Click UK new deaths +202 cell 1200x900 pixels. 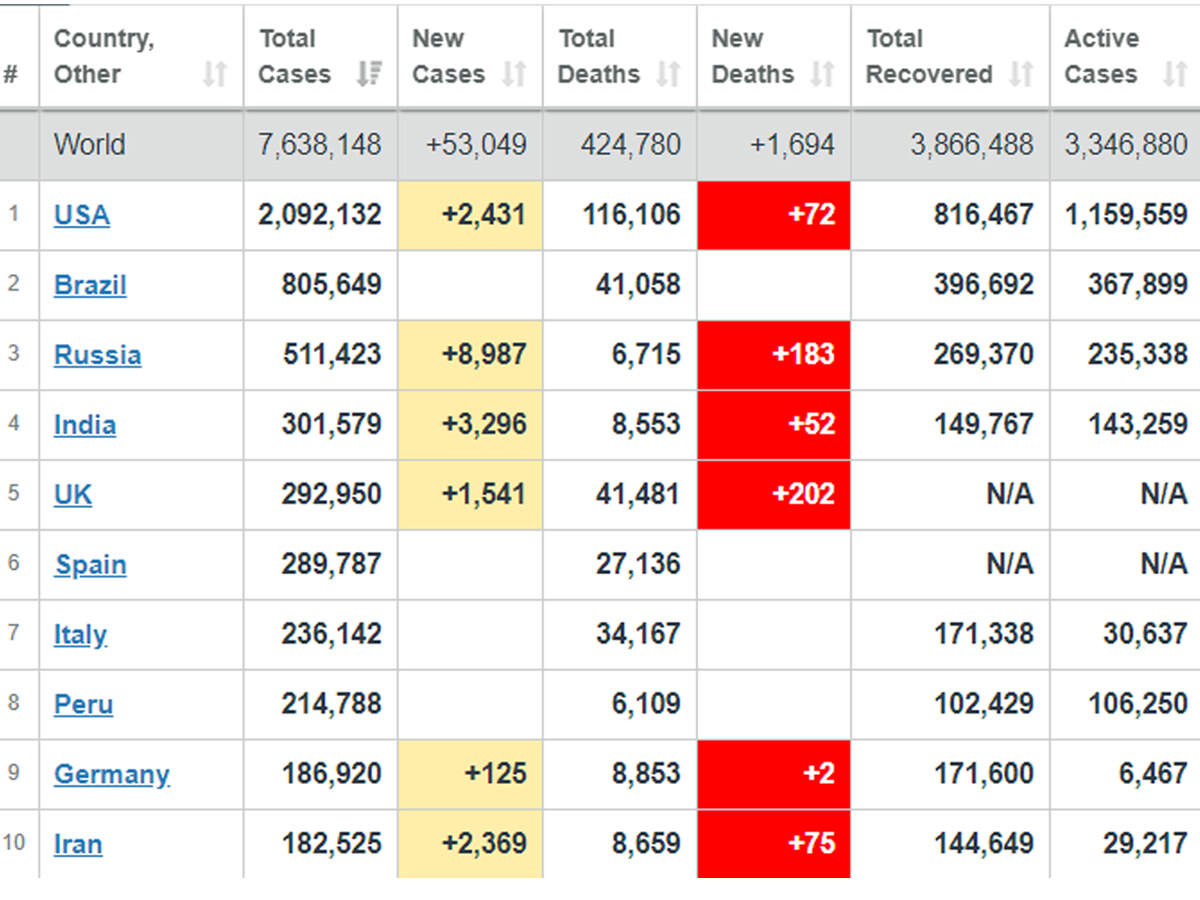(774, 495)
